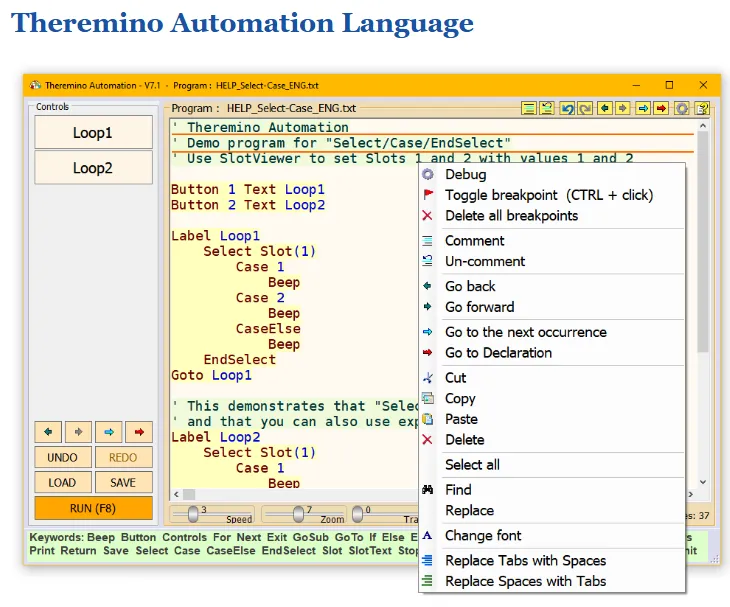730x607 pixels.
Task: Click code line "Goto Loop1"
Action: click(x=211, y=375)
